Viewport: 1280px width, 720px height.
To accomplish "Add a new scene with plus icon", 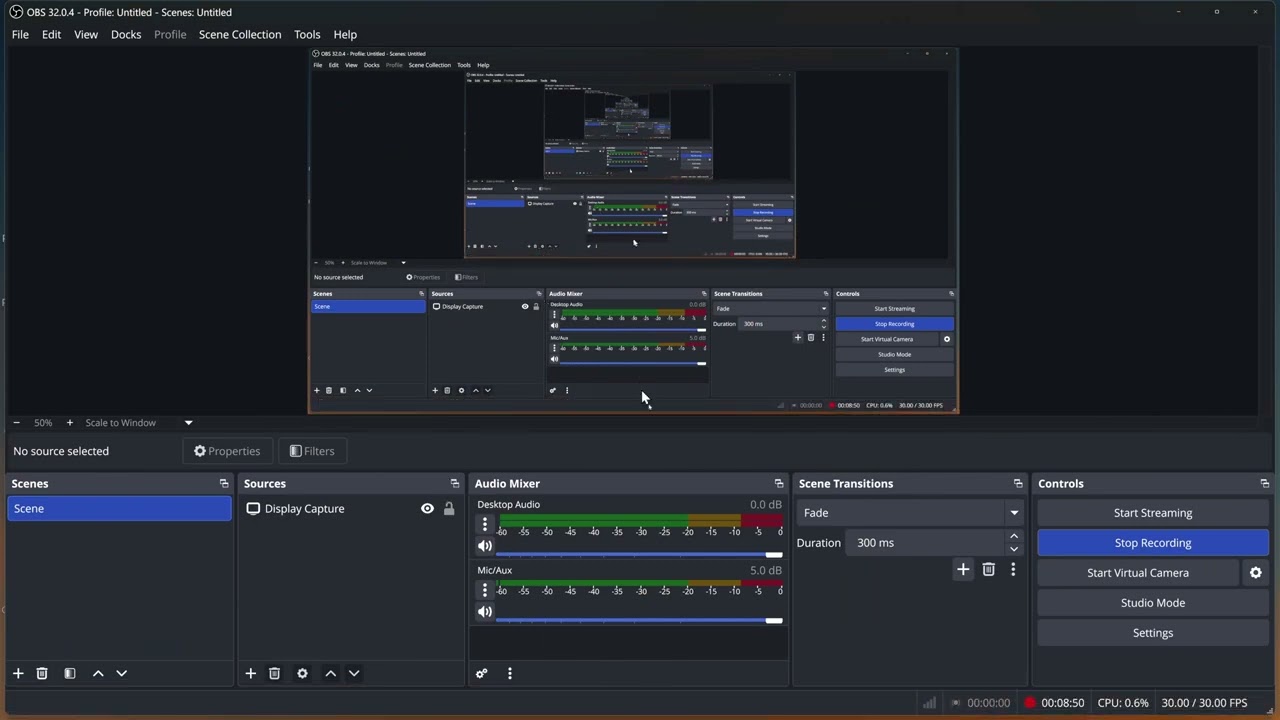I will point(18,673).
